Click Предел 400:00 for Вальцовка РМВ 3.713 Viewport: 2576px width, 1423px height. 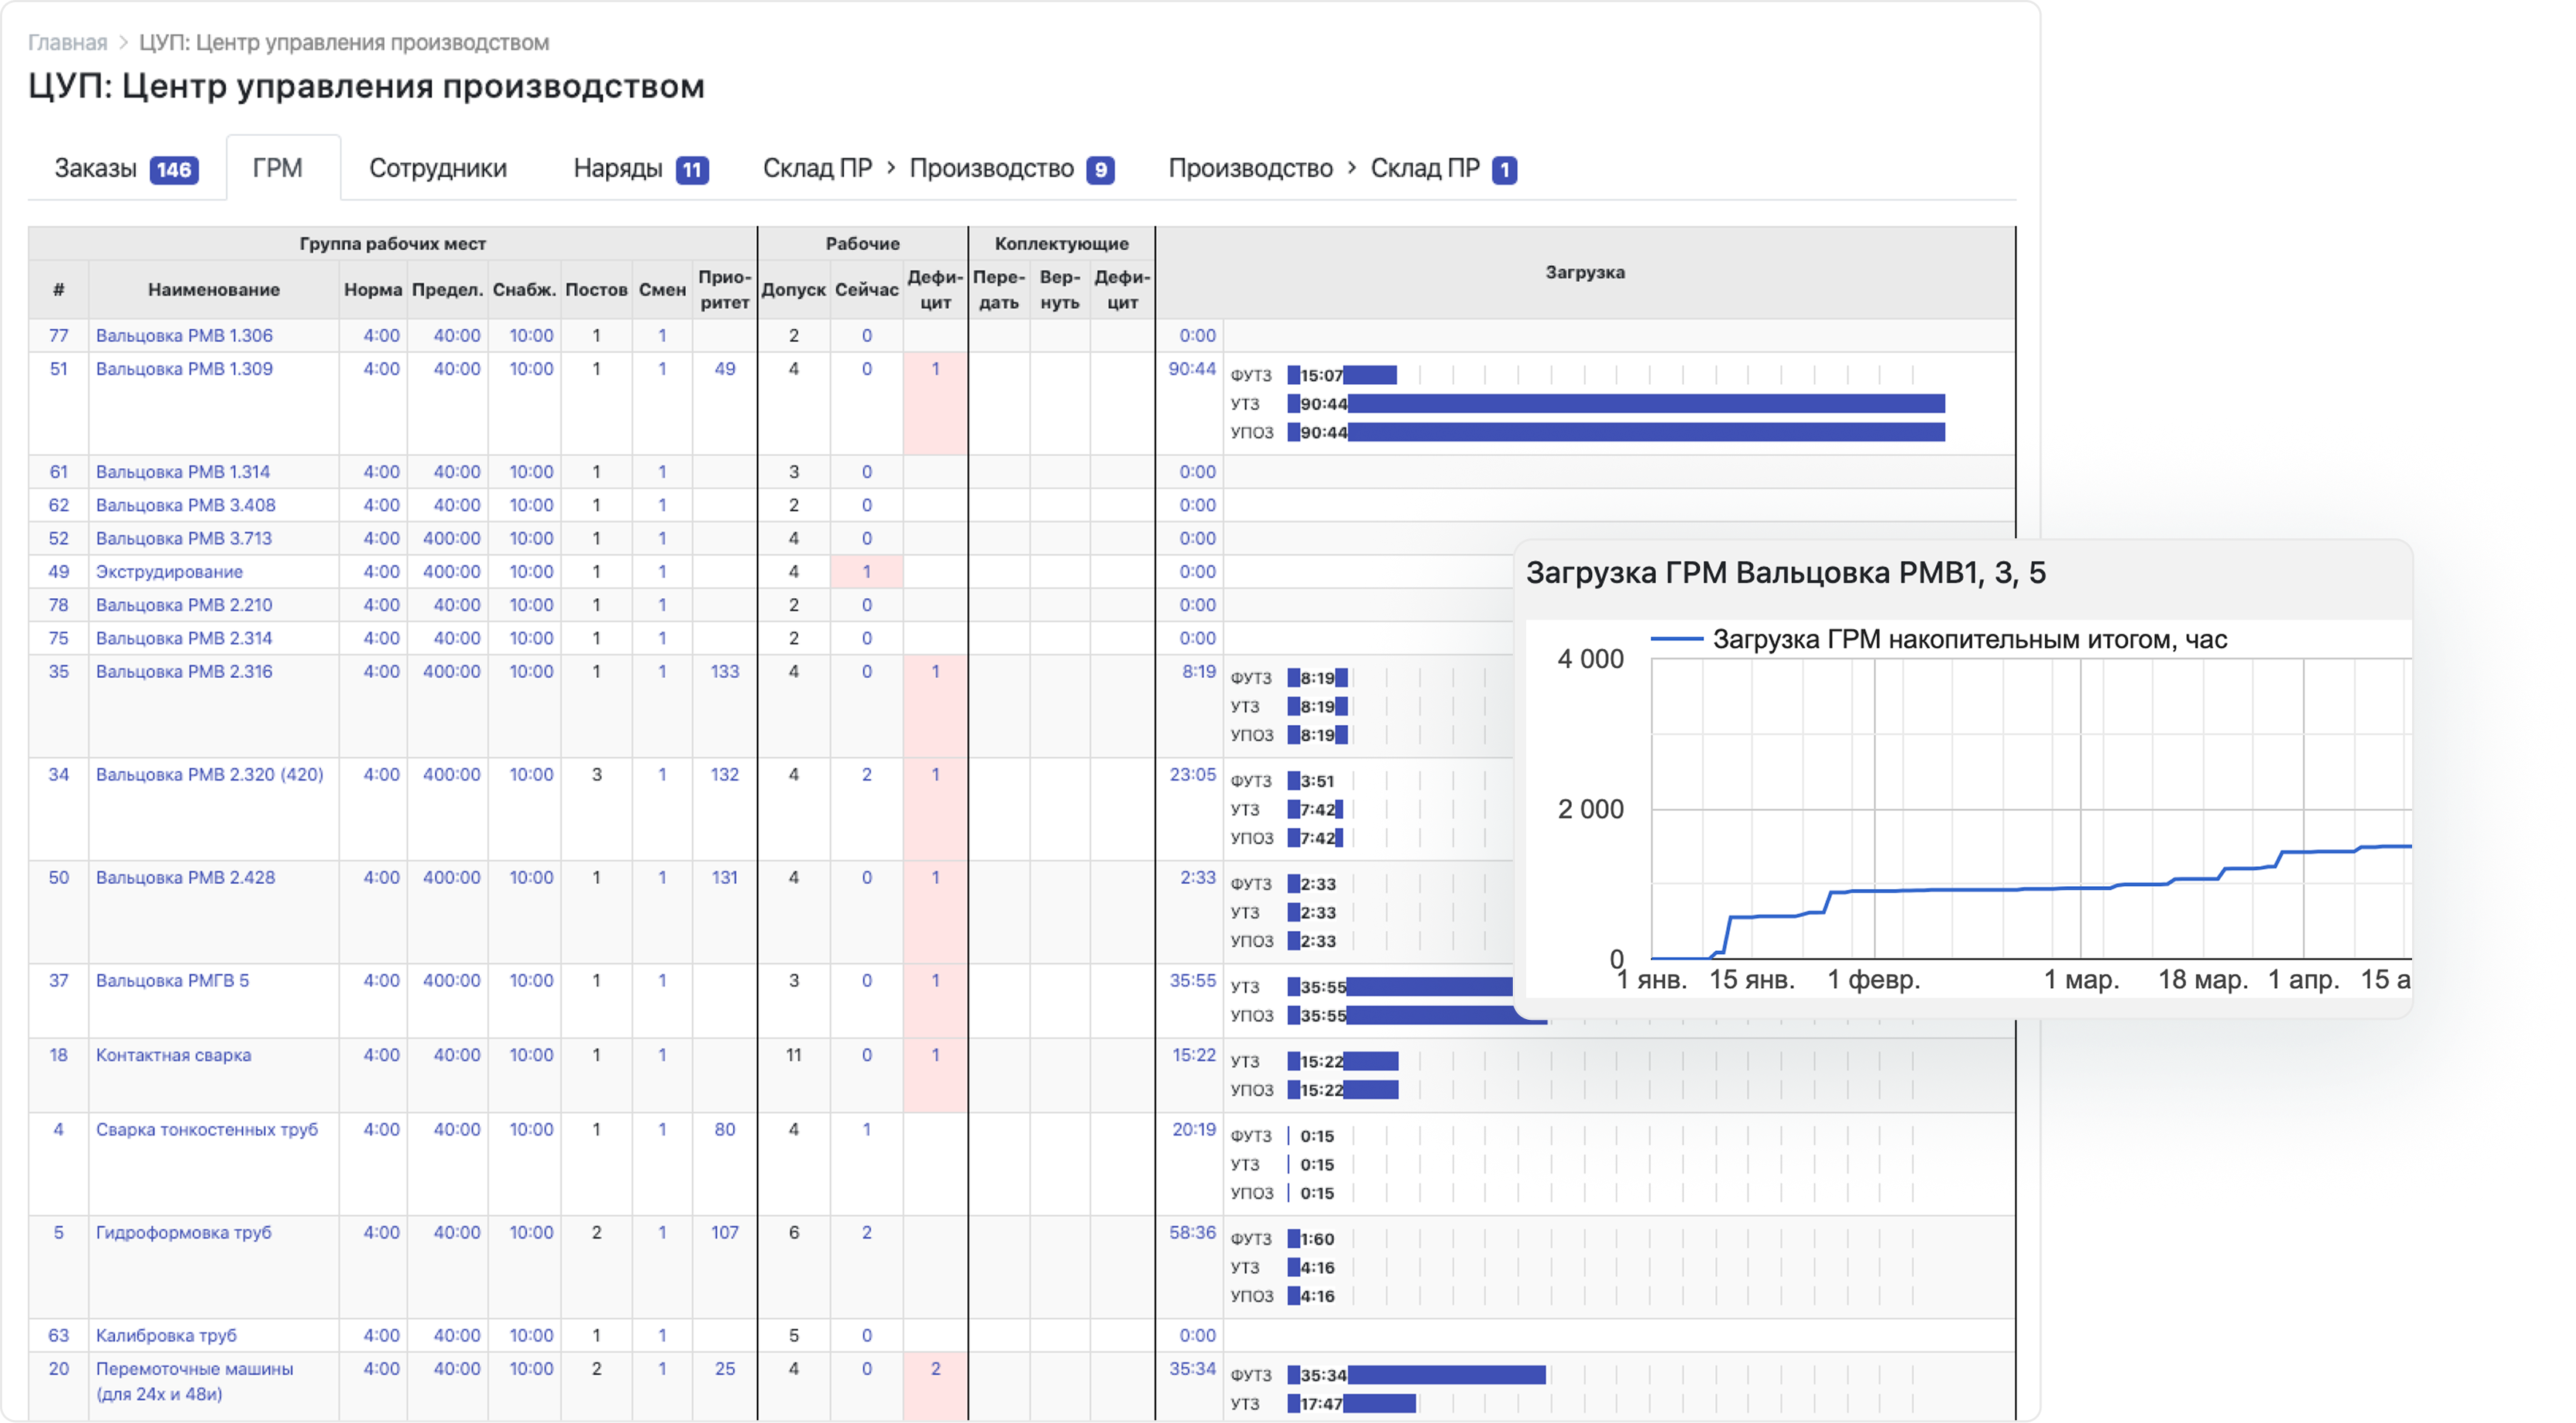451,538
